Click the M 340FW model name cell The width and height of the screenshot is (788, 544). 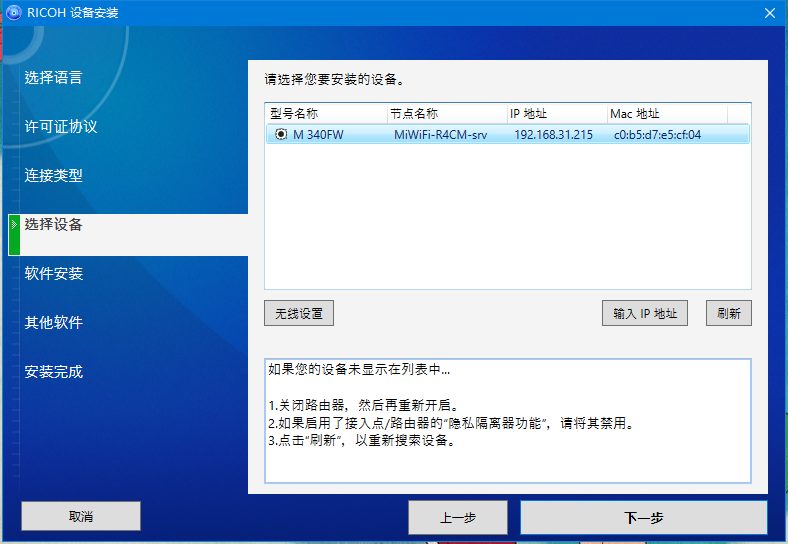[x=318, y=135]
